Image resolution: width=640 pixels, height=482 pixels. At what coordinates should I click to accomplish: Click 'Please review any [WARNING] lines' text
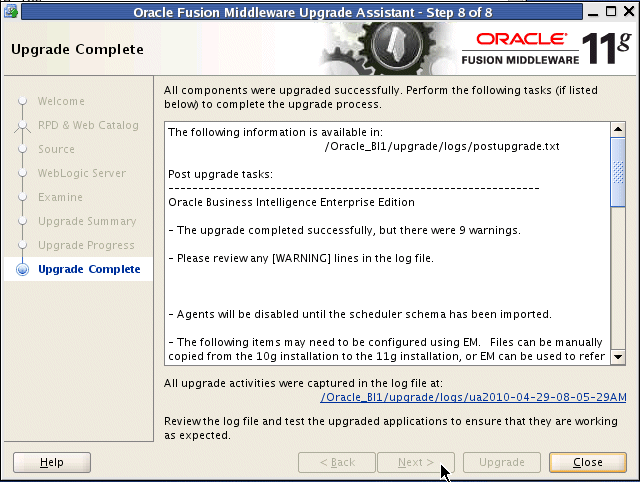[x=301, y=258]
